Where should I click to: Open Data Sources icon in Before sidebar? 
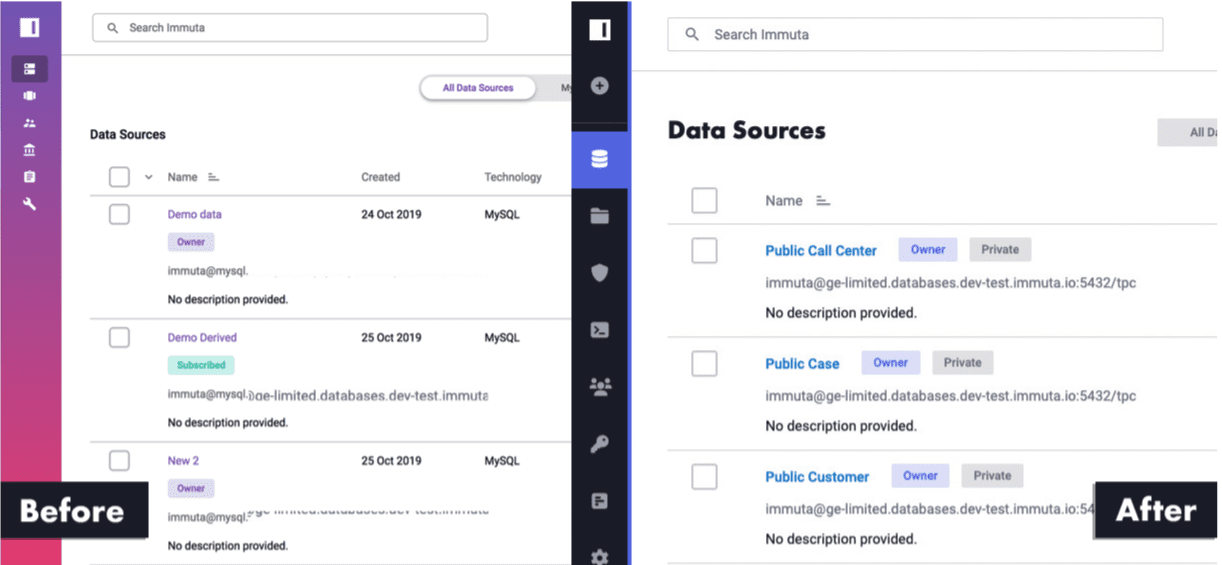[x=30, y=69]
